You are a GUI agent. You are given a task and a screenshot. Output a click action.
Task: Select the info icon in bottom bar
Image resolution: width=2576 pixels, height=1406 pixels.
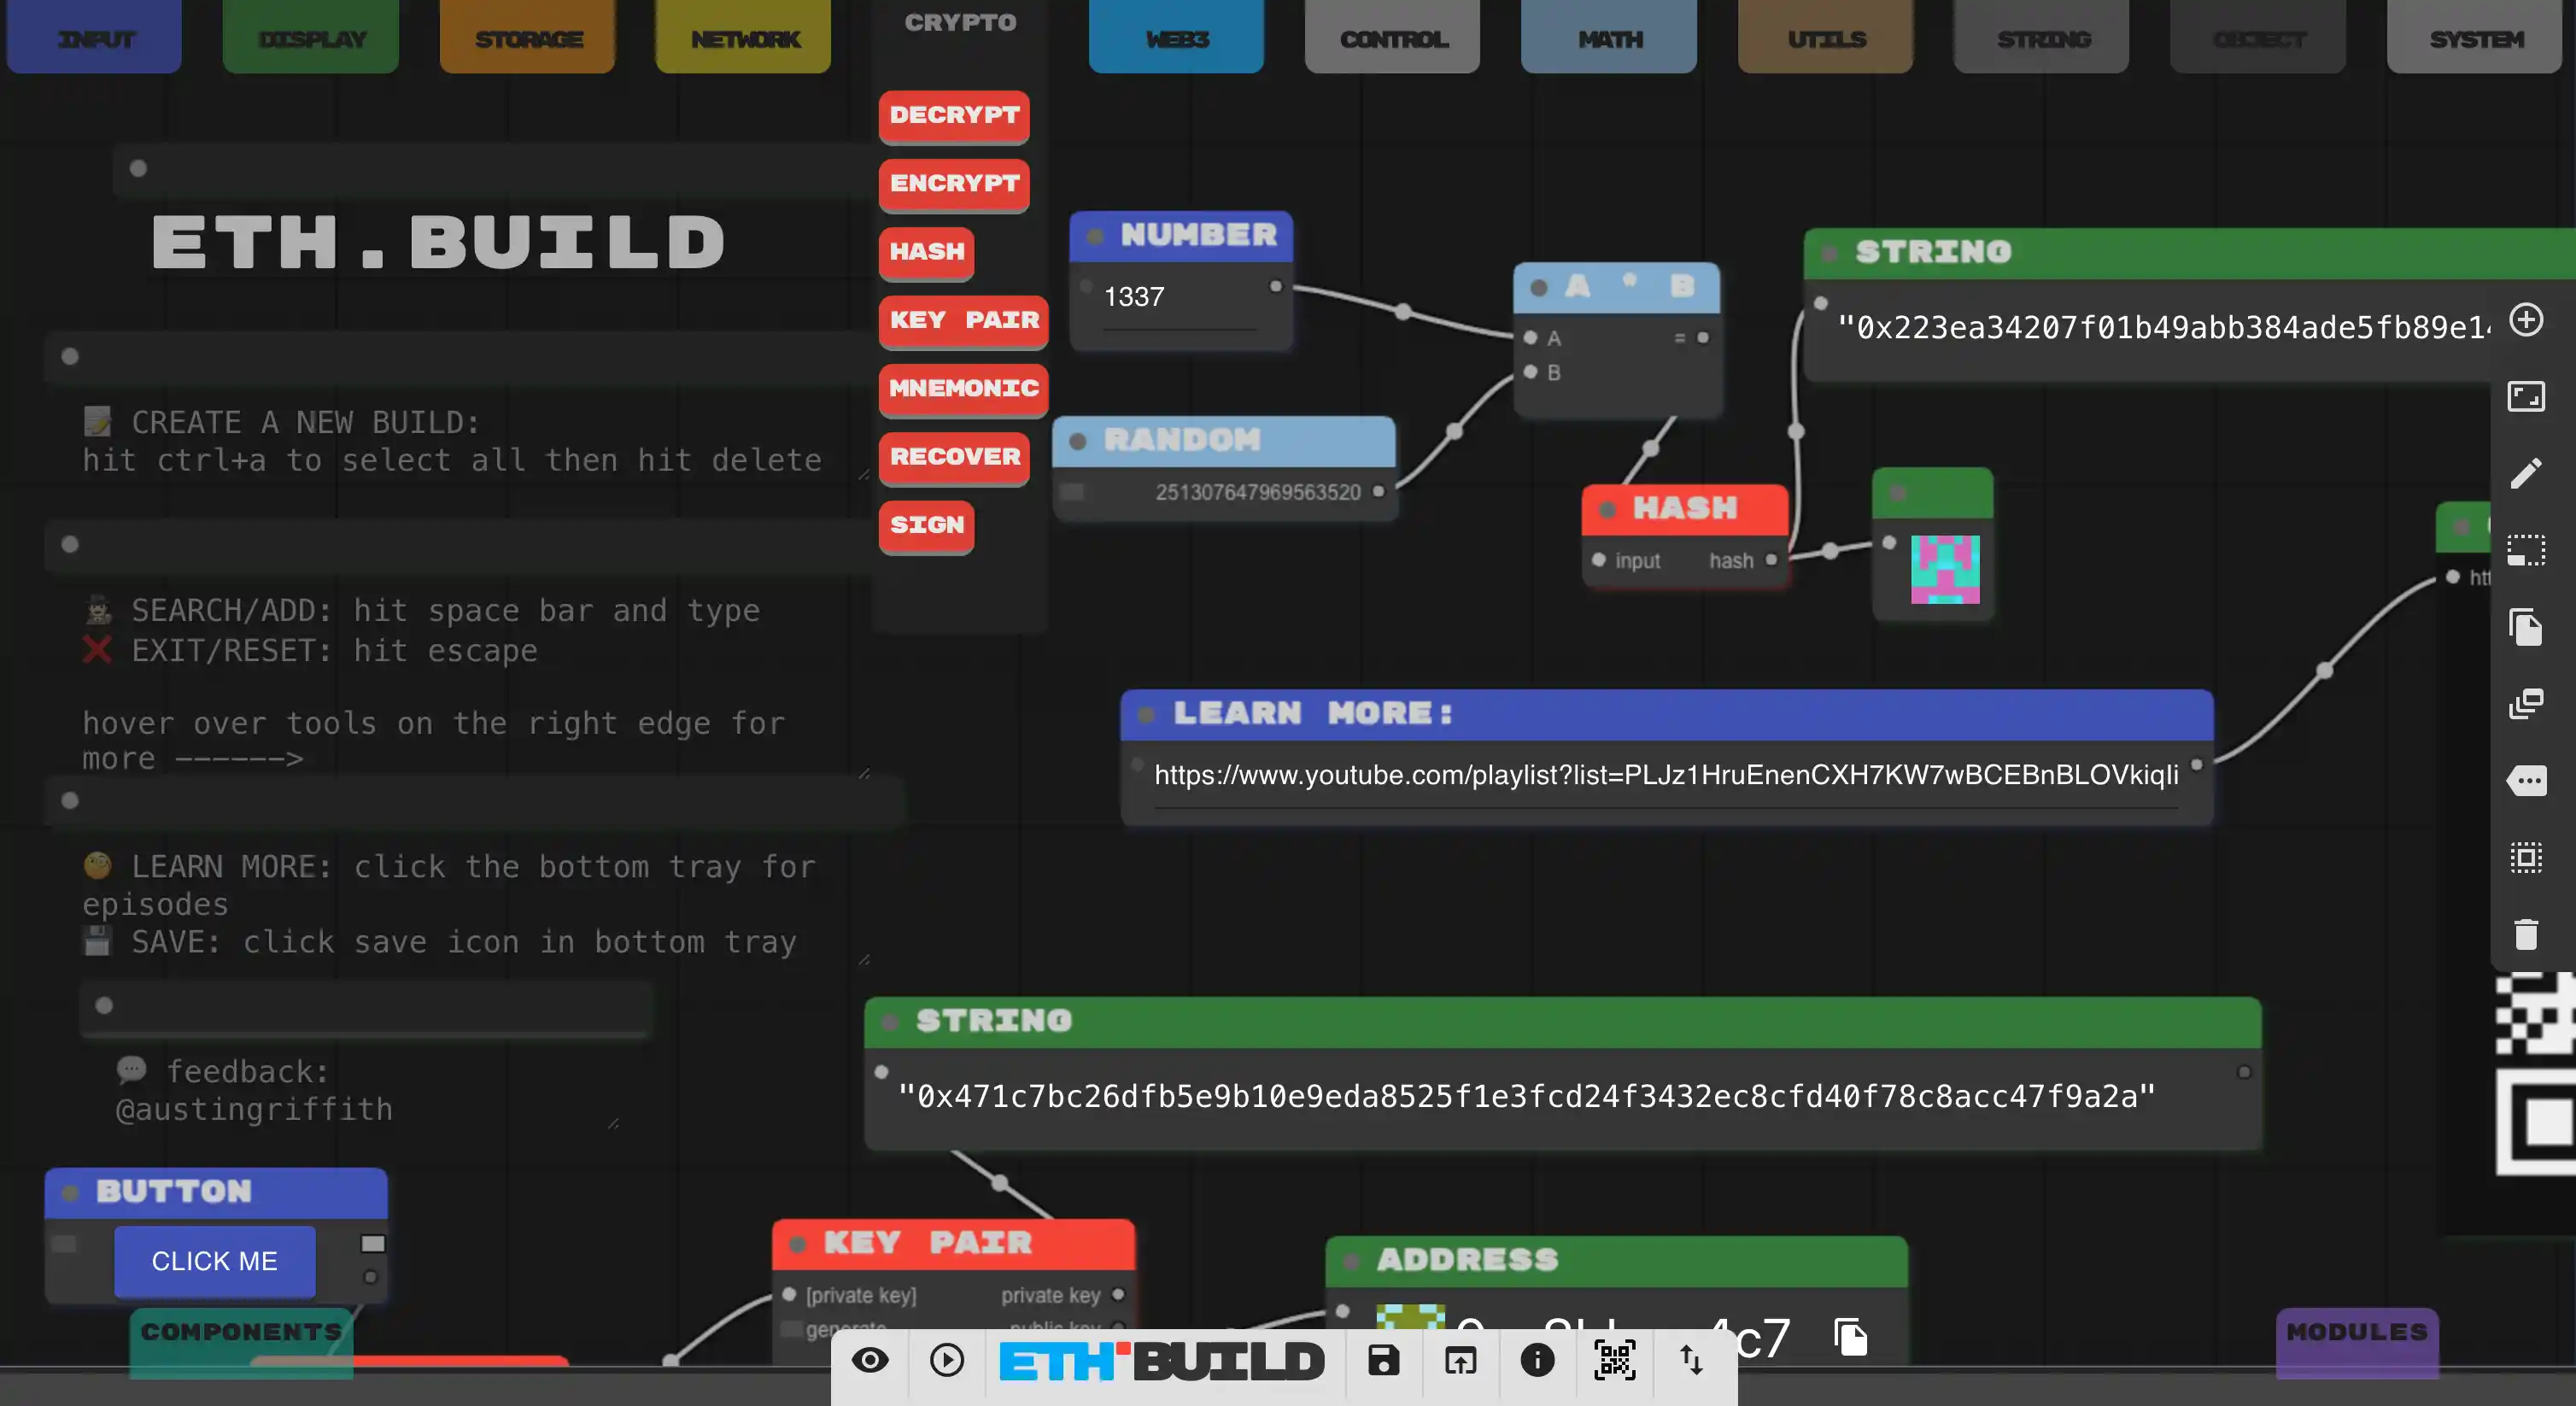pyautogui.click(x=1537, y=1361)
